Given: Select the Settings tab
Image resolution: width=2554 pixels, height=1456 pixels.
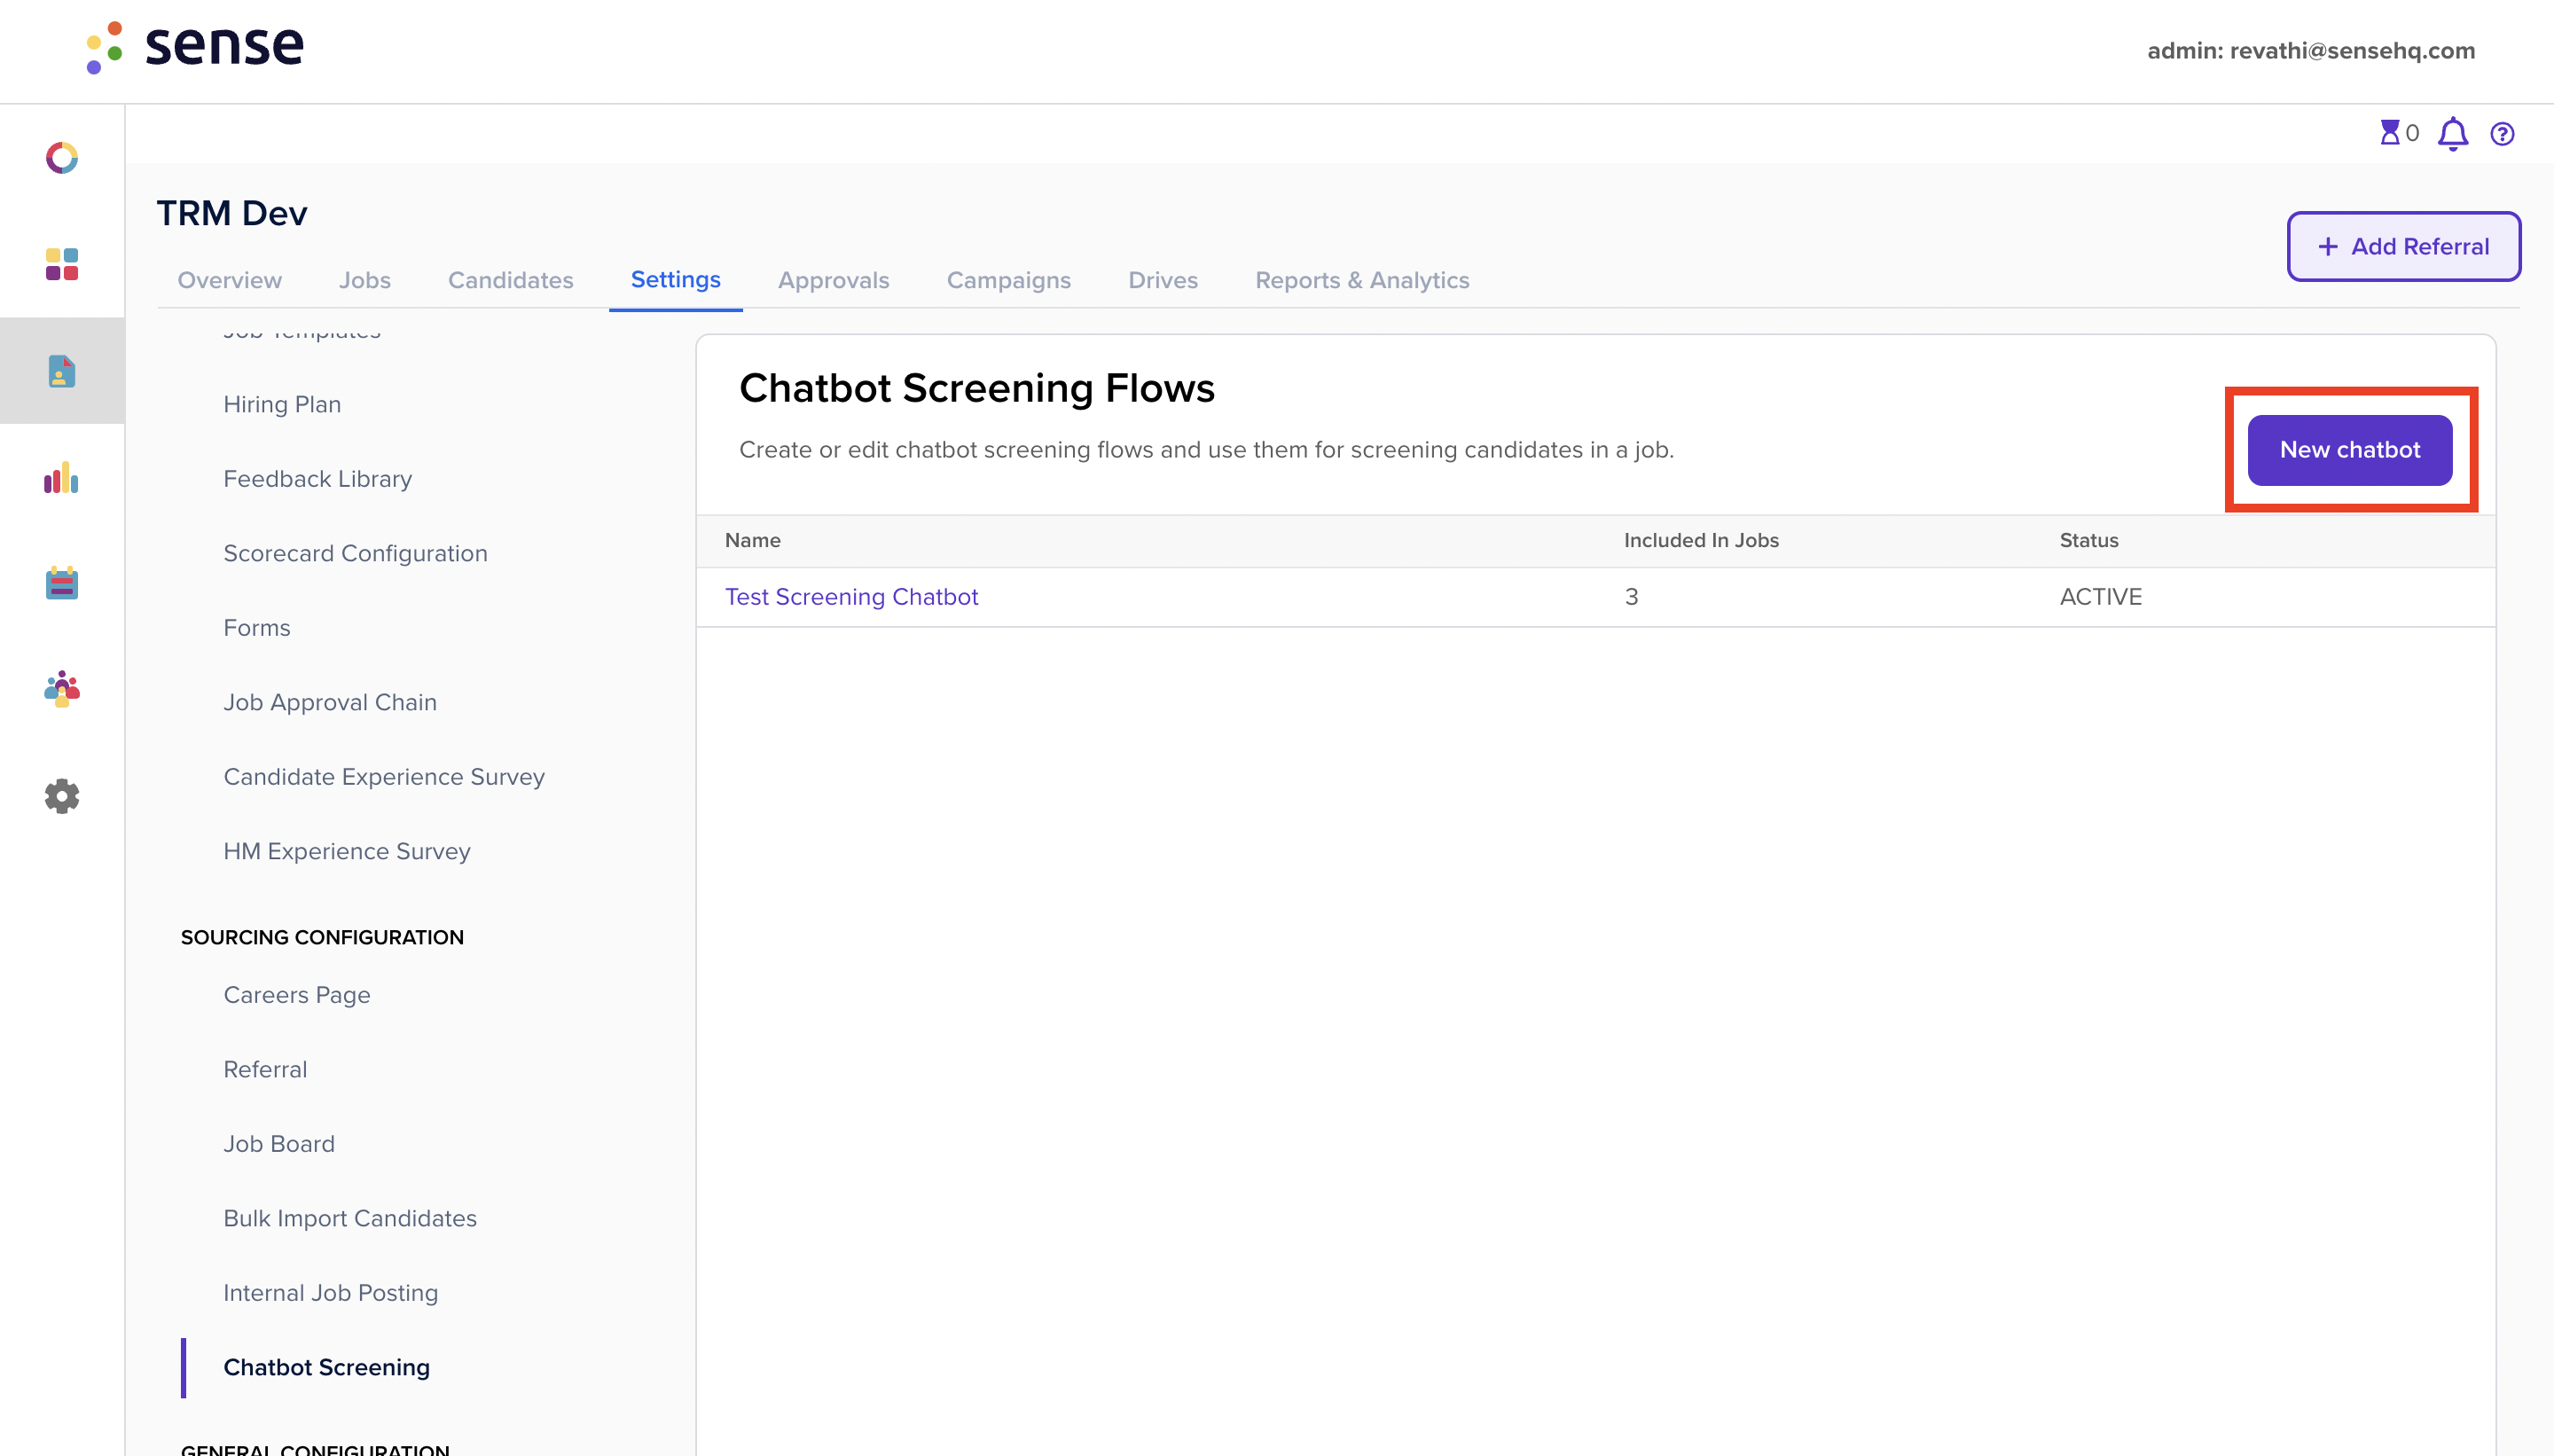Looking at the screenshot, I should [x=676, y=280].
